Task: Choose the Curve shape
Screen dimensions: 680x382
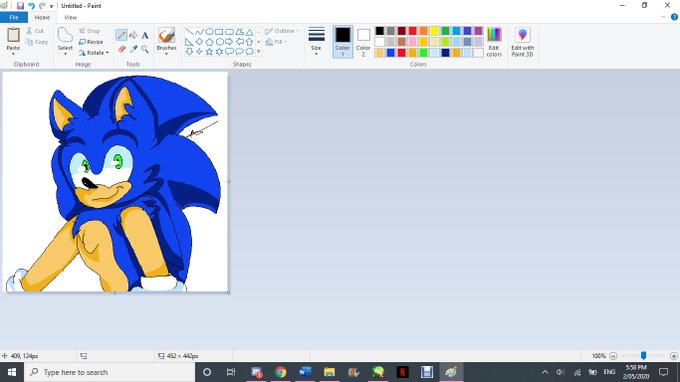Action: tap(199, 32)
